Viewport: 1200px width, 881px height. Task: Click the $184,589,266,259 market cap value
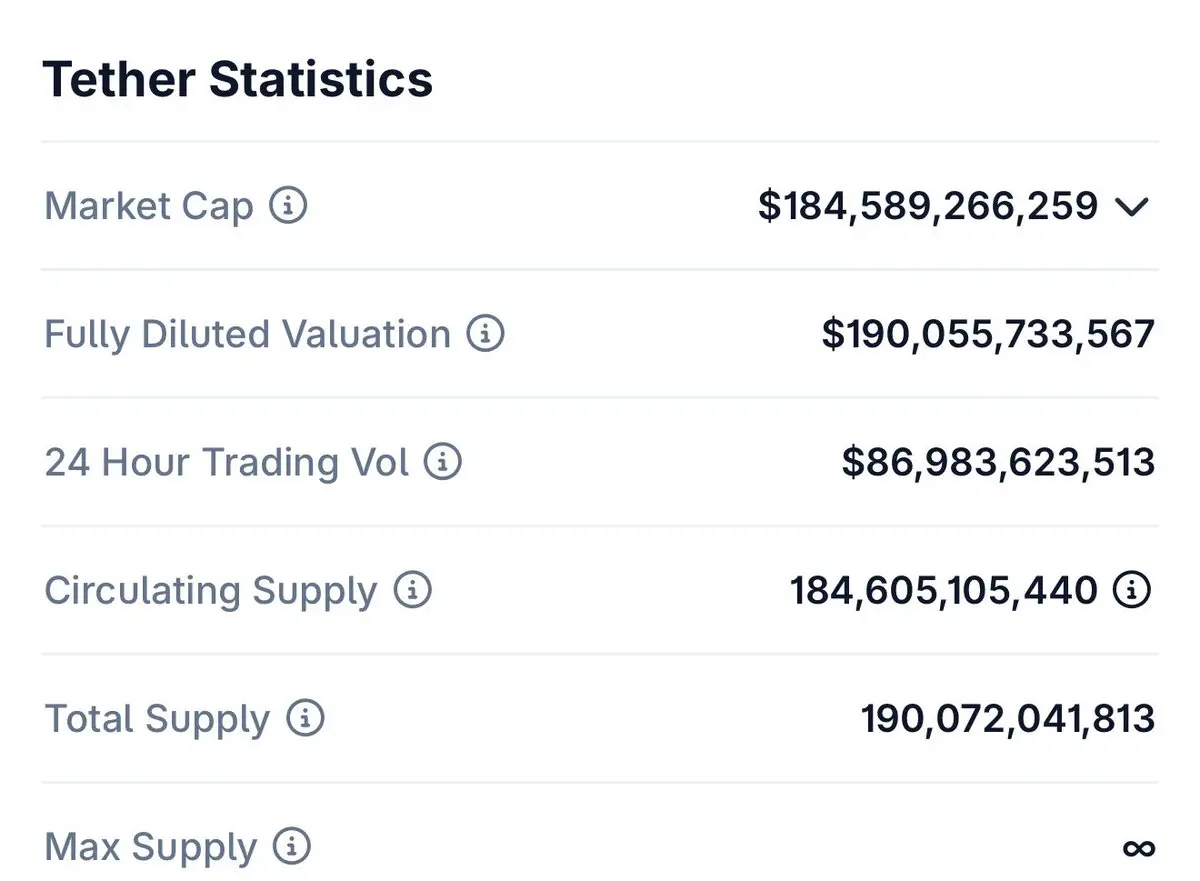[928, 206]
